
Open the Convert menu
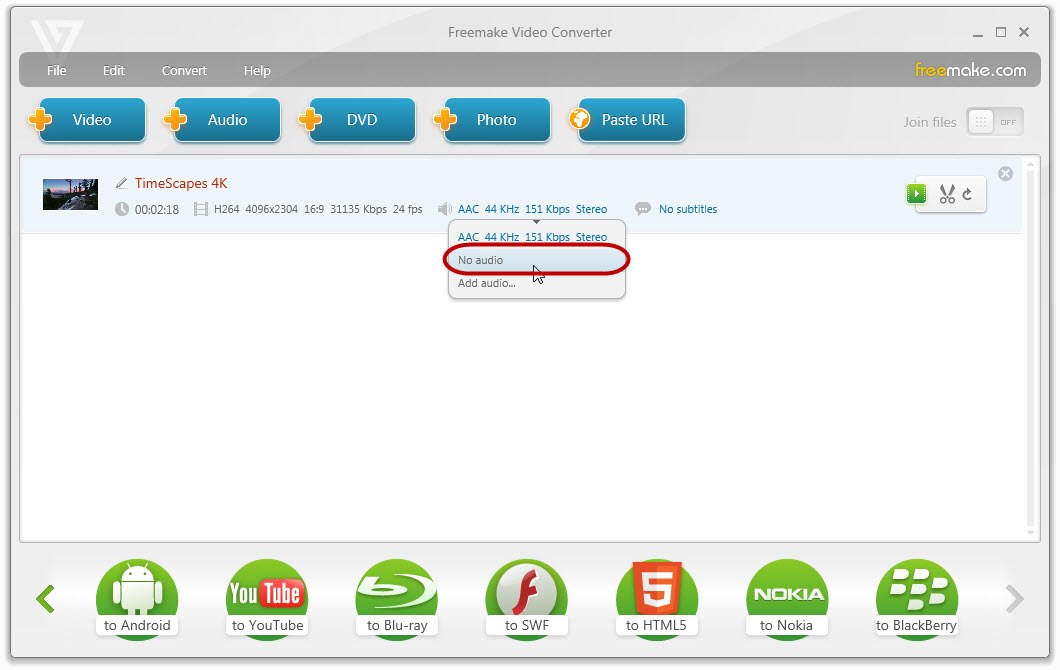pyautogui.click(x=184, y=71)
